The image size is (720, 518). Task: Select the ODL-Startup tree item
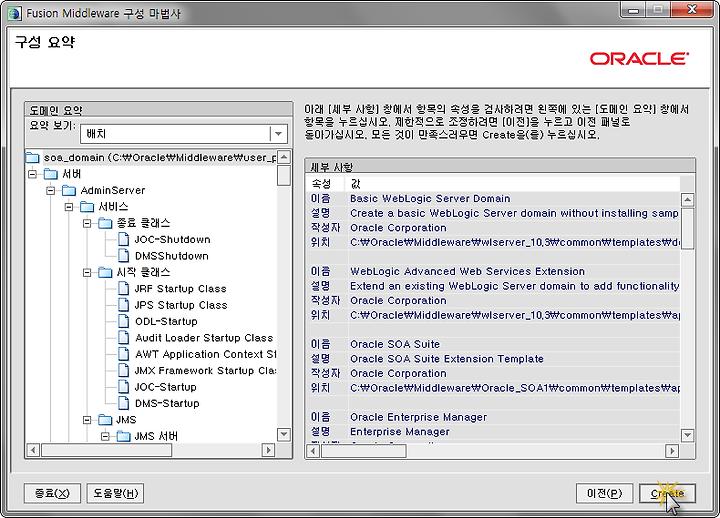click(166, 321)
